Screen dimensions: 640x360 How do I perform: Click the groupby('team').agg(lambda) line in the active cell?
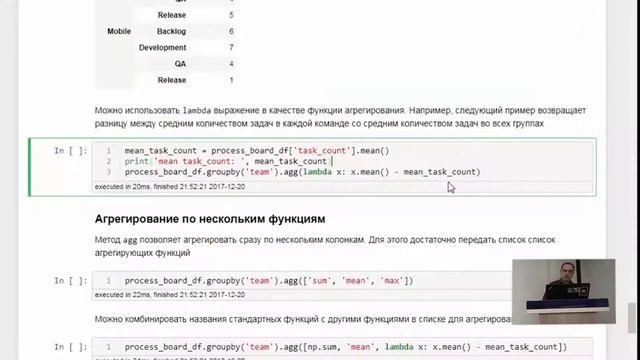(x=302, y=172)
